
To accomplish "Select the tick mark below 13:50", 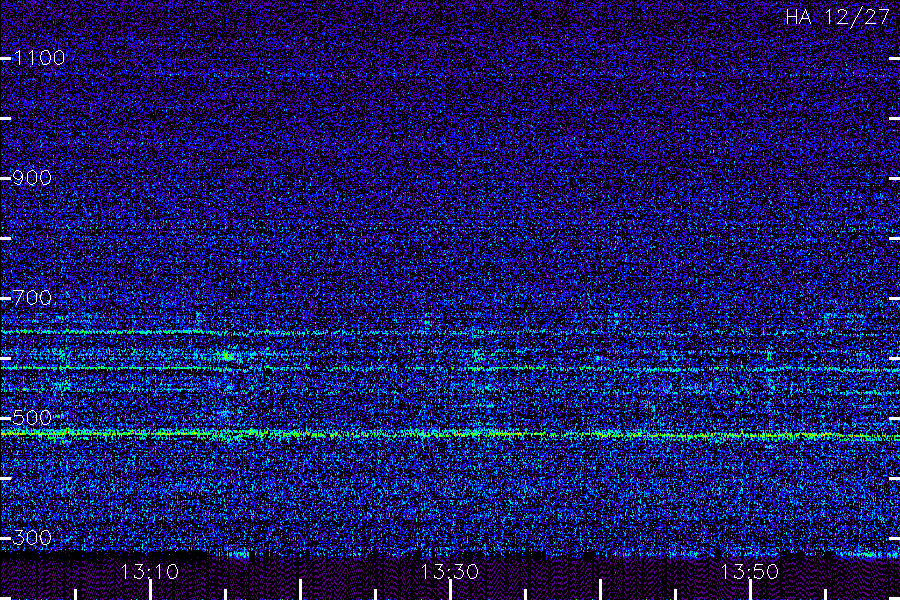I will [750, 590].
